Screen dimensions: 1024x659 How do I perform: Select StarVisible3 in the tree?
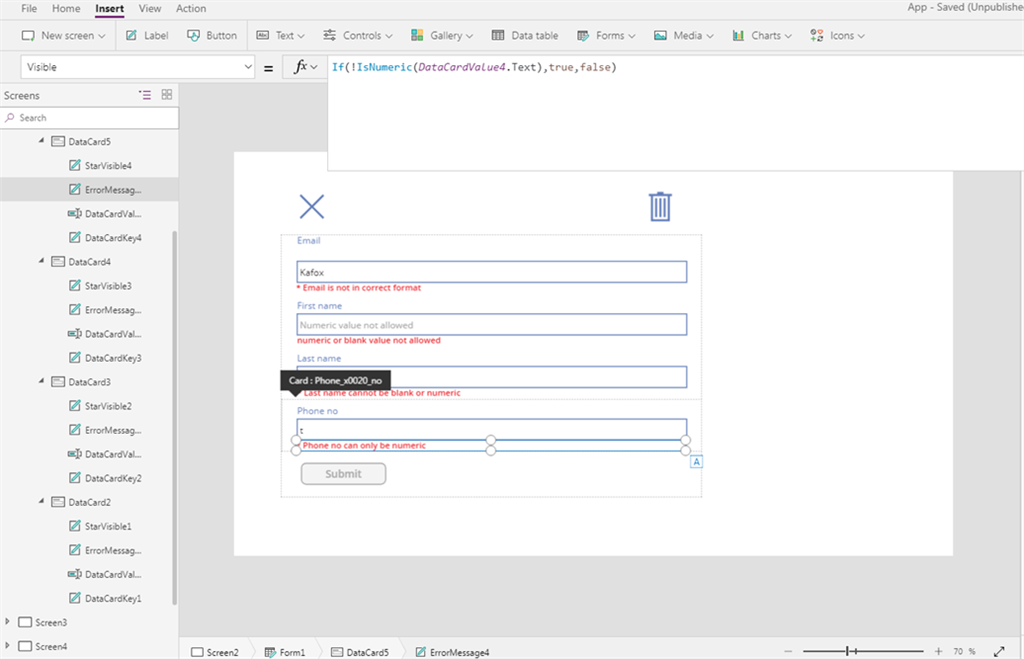click(108, 286)
